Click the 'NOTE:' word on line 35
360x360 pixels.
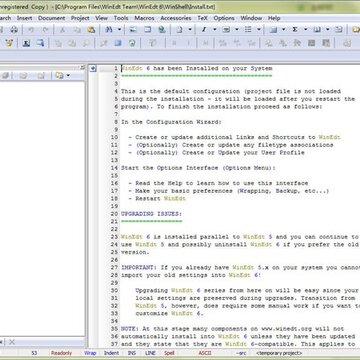130,329
